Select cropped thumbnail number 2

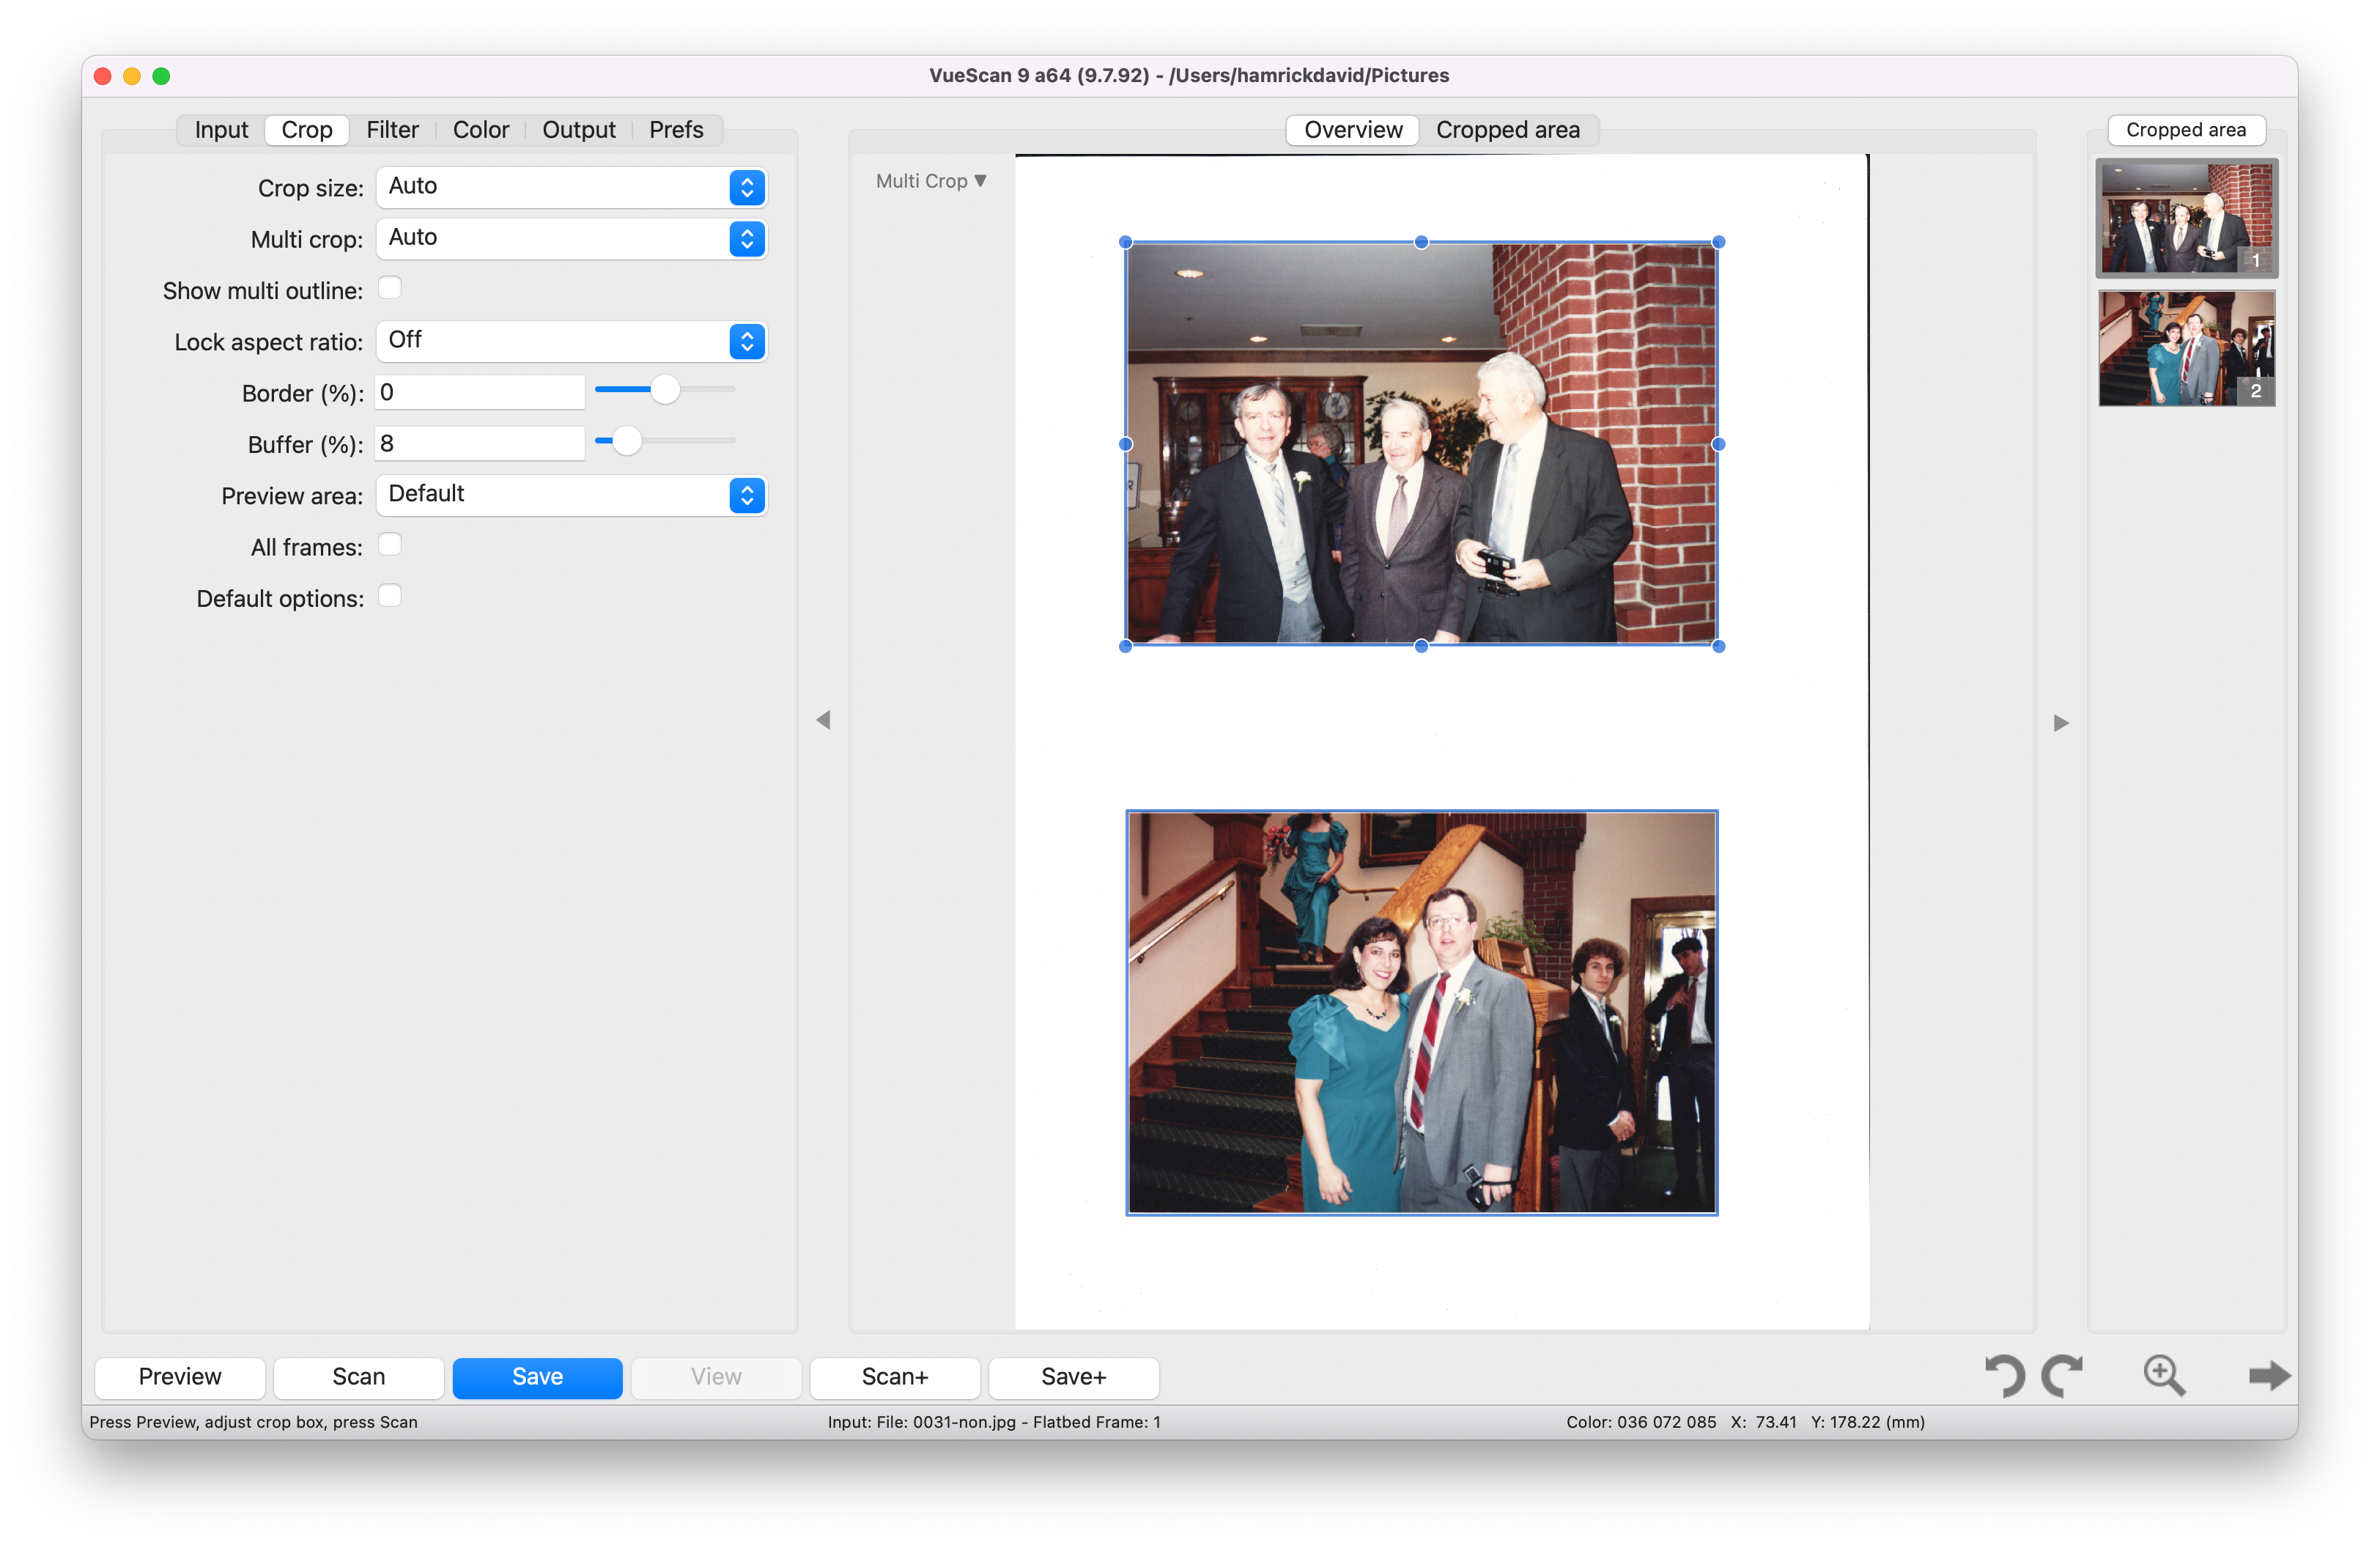tap(2186, 349)
